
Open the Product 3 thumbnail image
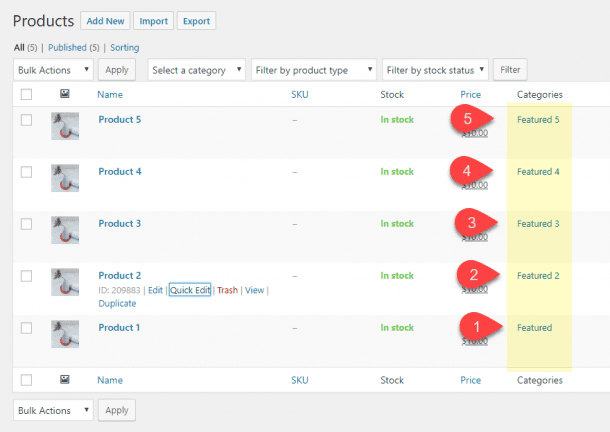(x=65, y=230)
